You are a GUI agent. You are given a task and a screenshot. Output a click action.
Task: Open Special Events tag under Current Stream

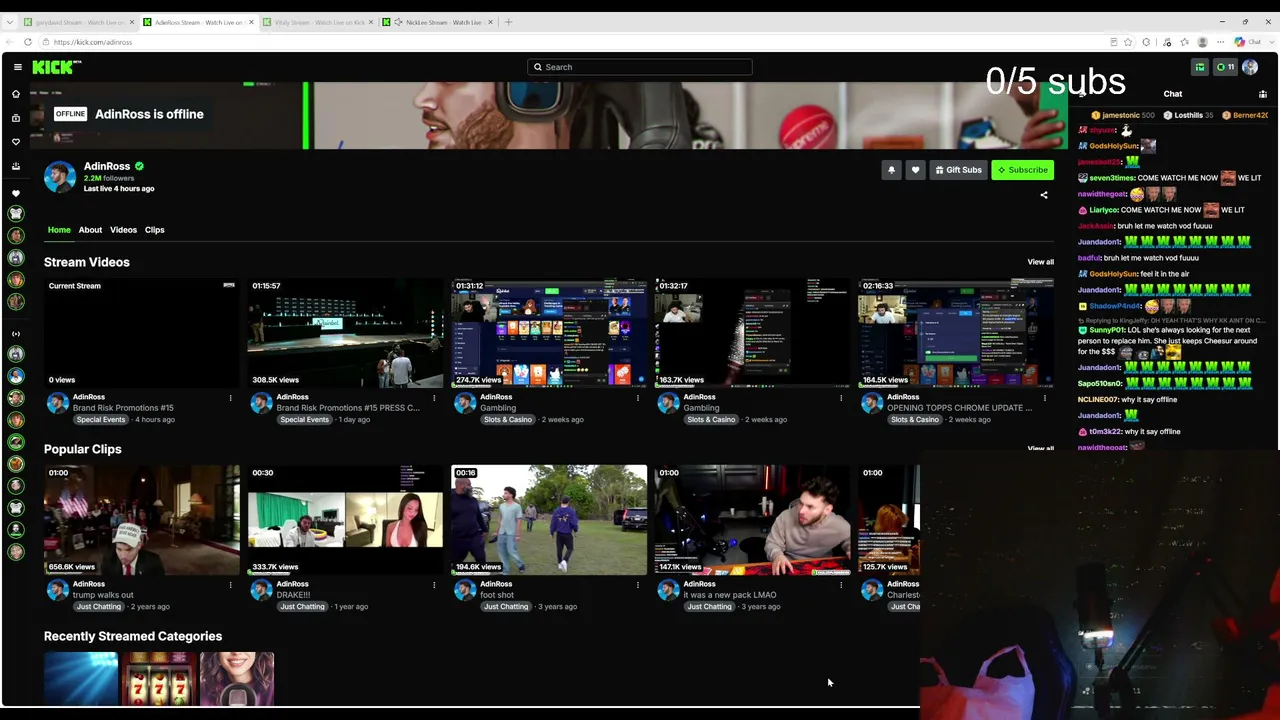101,420
